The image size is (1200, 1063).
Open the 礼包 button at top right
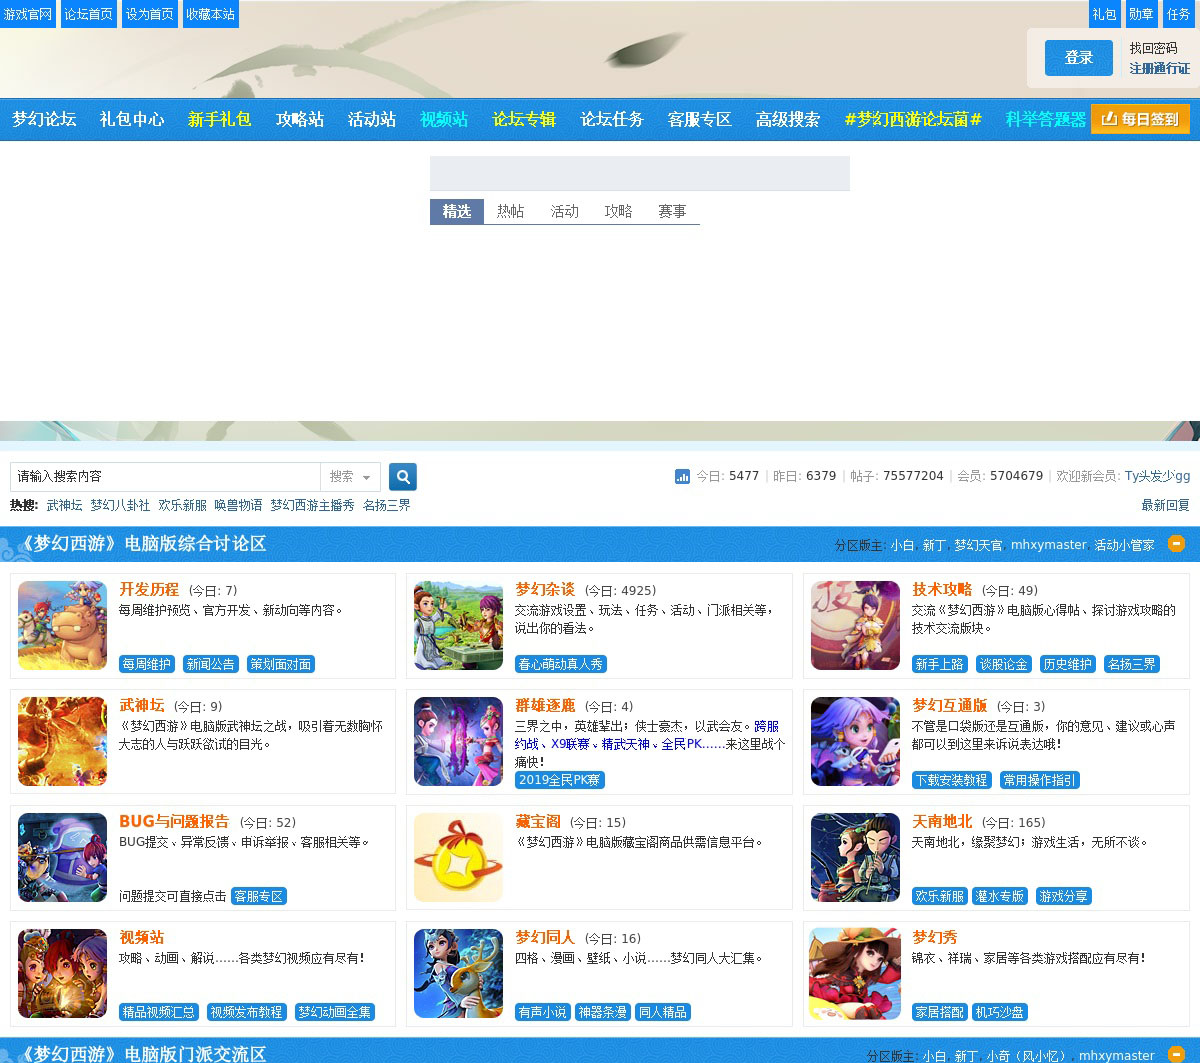(x=1104, y=14)
